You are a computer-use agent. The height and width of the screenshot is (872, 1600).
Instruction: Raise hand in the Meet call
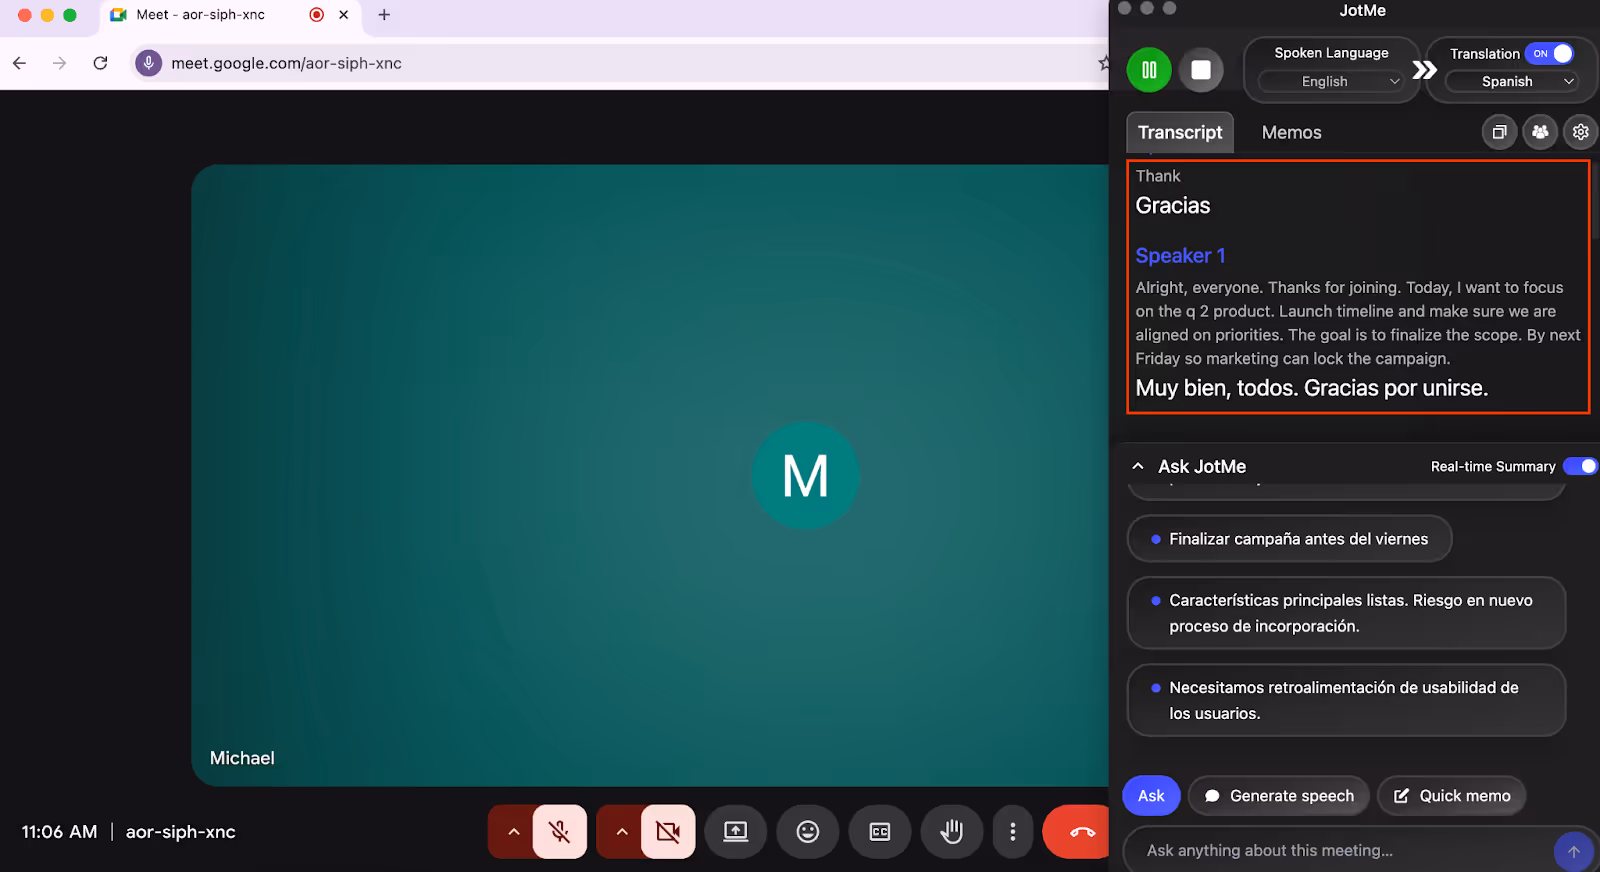(x=952, y=832)
